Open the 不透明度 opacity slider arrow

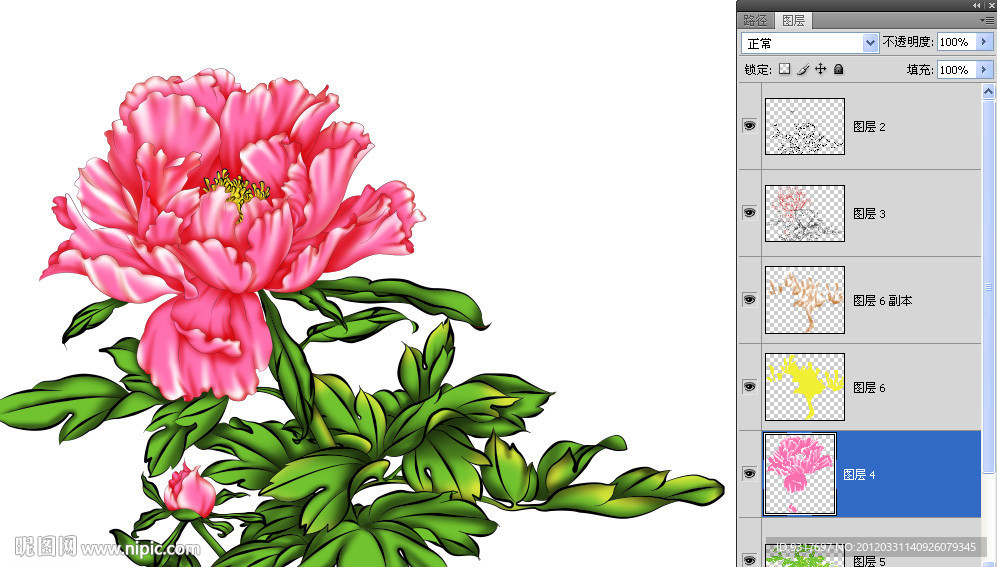tap(984, 42)
